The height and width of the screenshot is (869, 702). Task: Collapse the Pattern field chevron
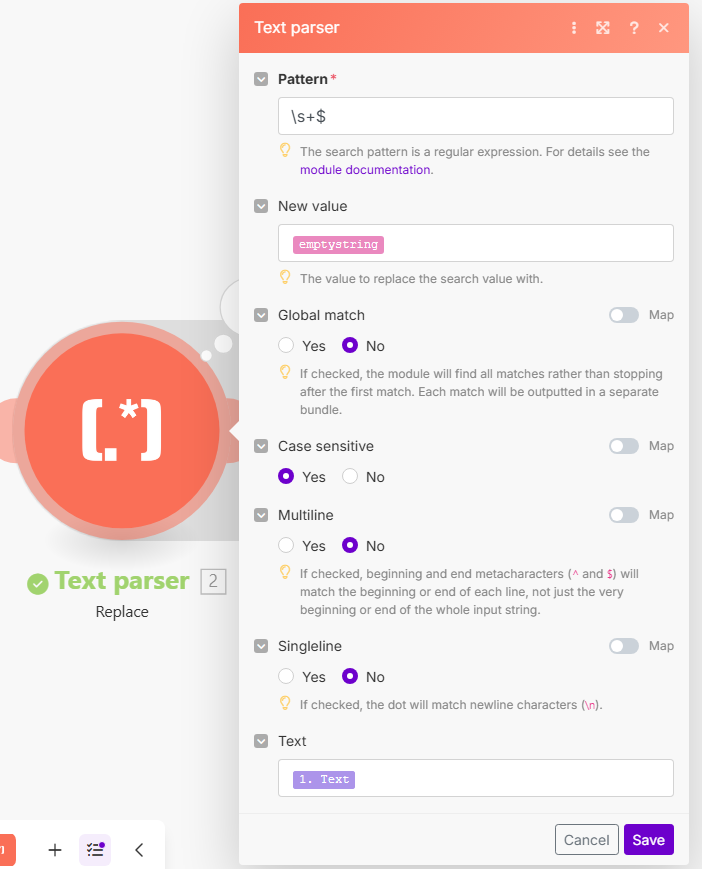point(261,79)
